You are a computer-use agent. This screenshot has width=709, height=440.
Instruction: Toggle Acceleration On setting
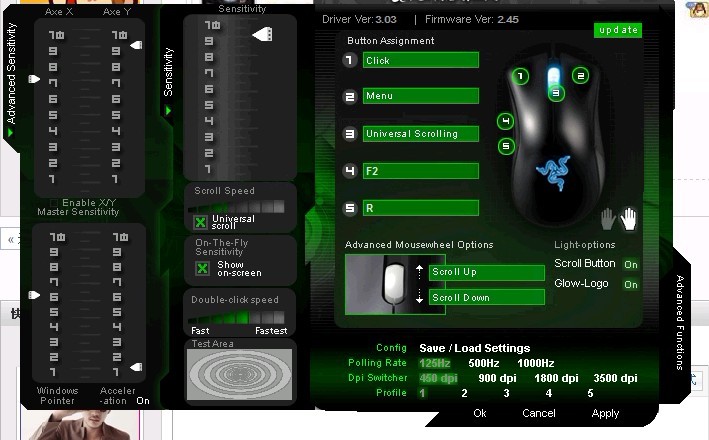(x=143, y=401)
